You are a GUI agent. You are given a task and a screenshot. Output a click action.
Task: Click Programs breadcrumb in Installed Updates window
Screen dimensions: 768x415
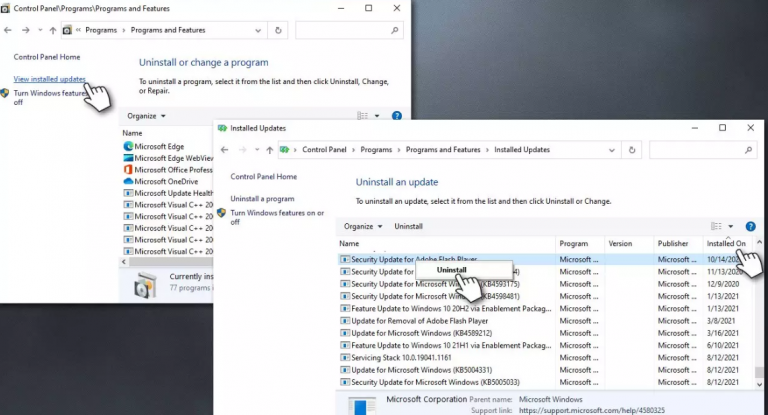pyautogui.click(x=376, y=149)
